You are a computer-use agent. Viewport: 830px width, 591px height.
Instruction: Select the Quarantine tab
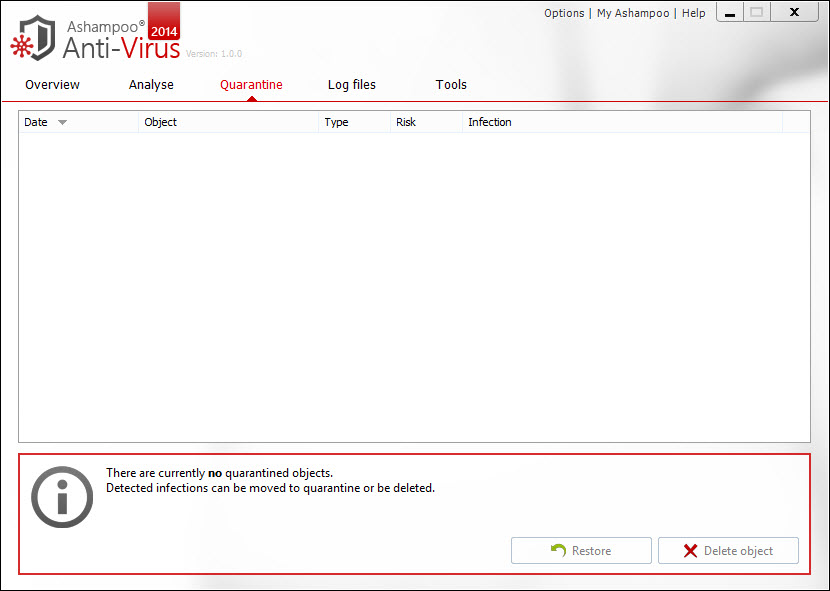click(x=251, y=85)
